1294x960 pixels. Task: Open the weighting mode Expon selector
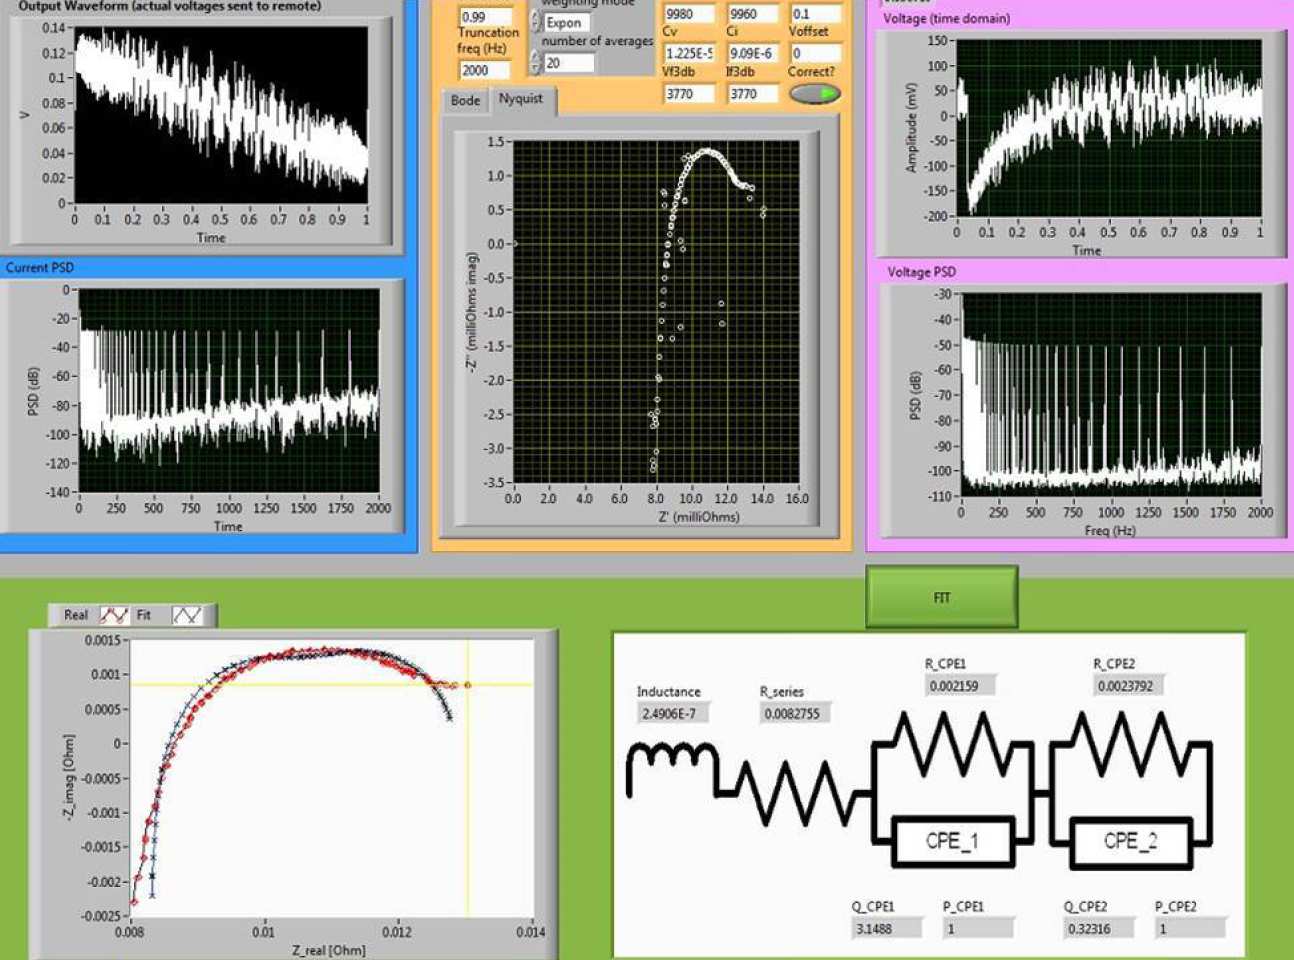568,22
